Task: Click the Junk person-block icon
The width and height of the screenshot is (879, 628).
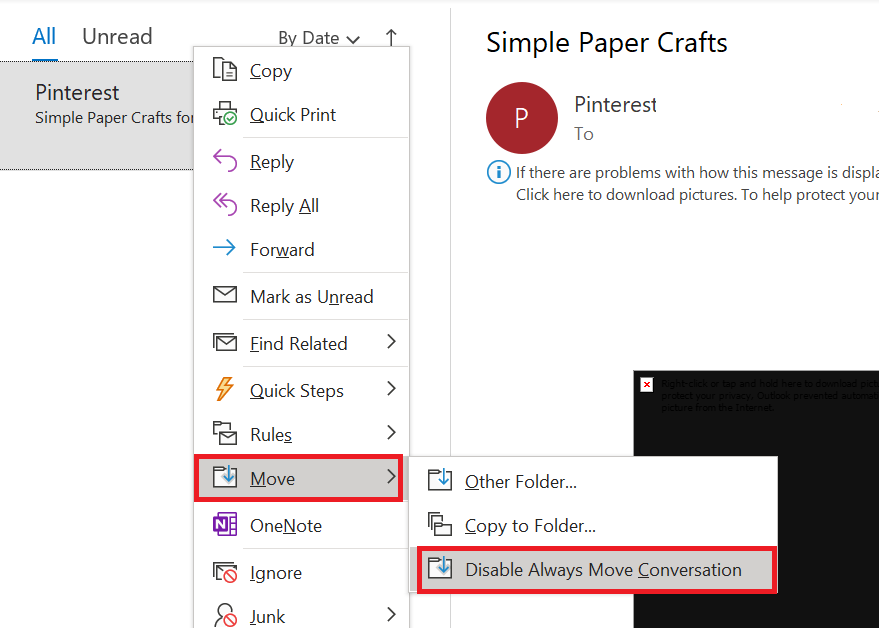Action: pos(225,615)
